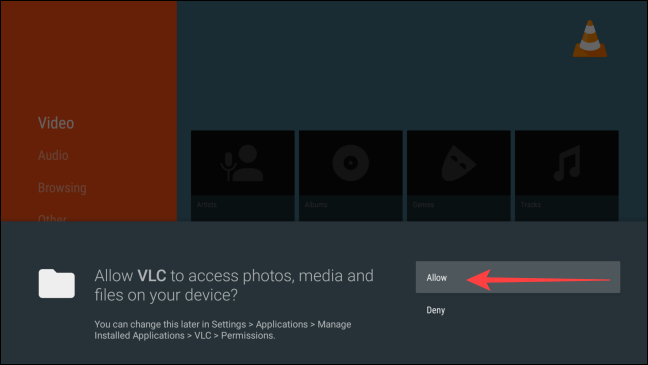648x365 pixels.
Task: Click the bold VLC name in the prompt
Action: (152, 276)
